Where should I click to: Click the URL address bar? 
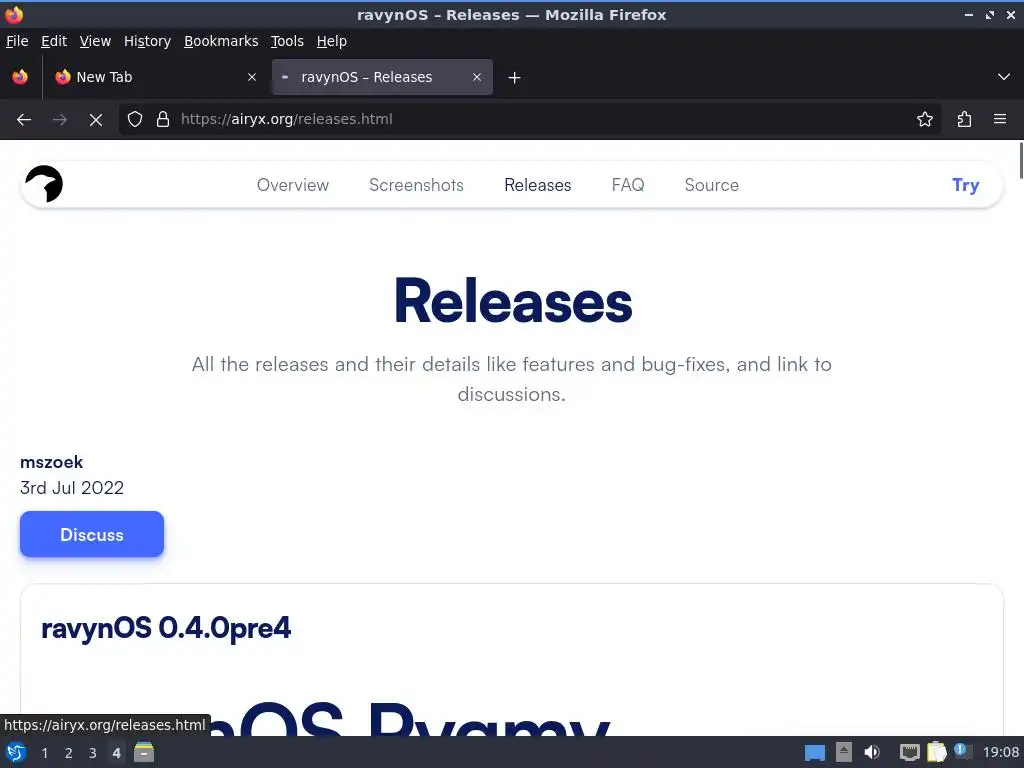530,119
